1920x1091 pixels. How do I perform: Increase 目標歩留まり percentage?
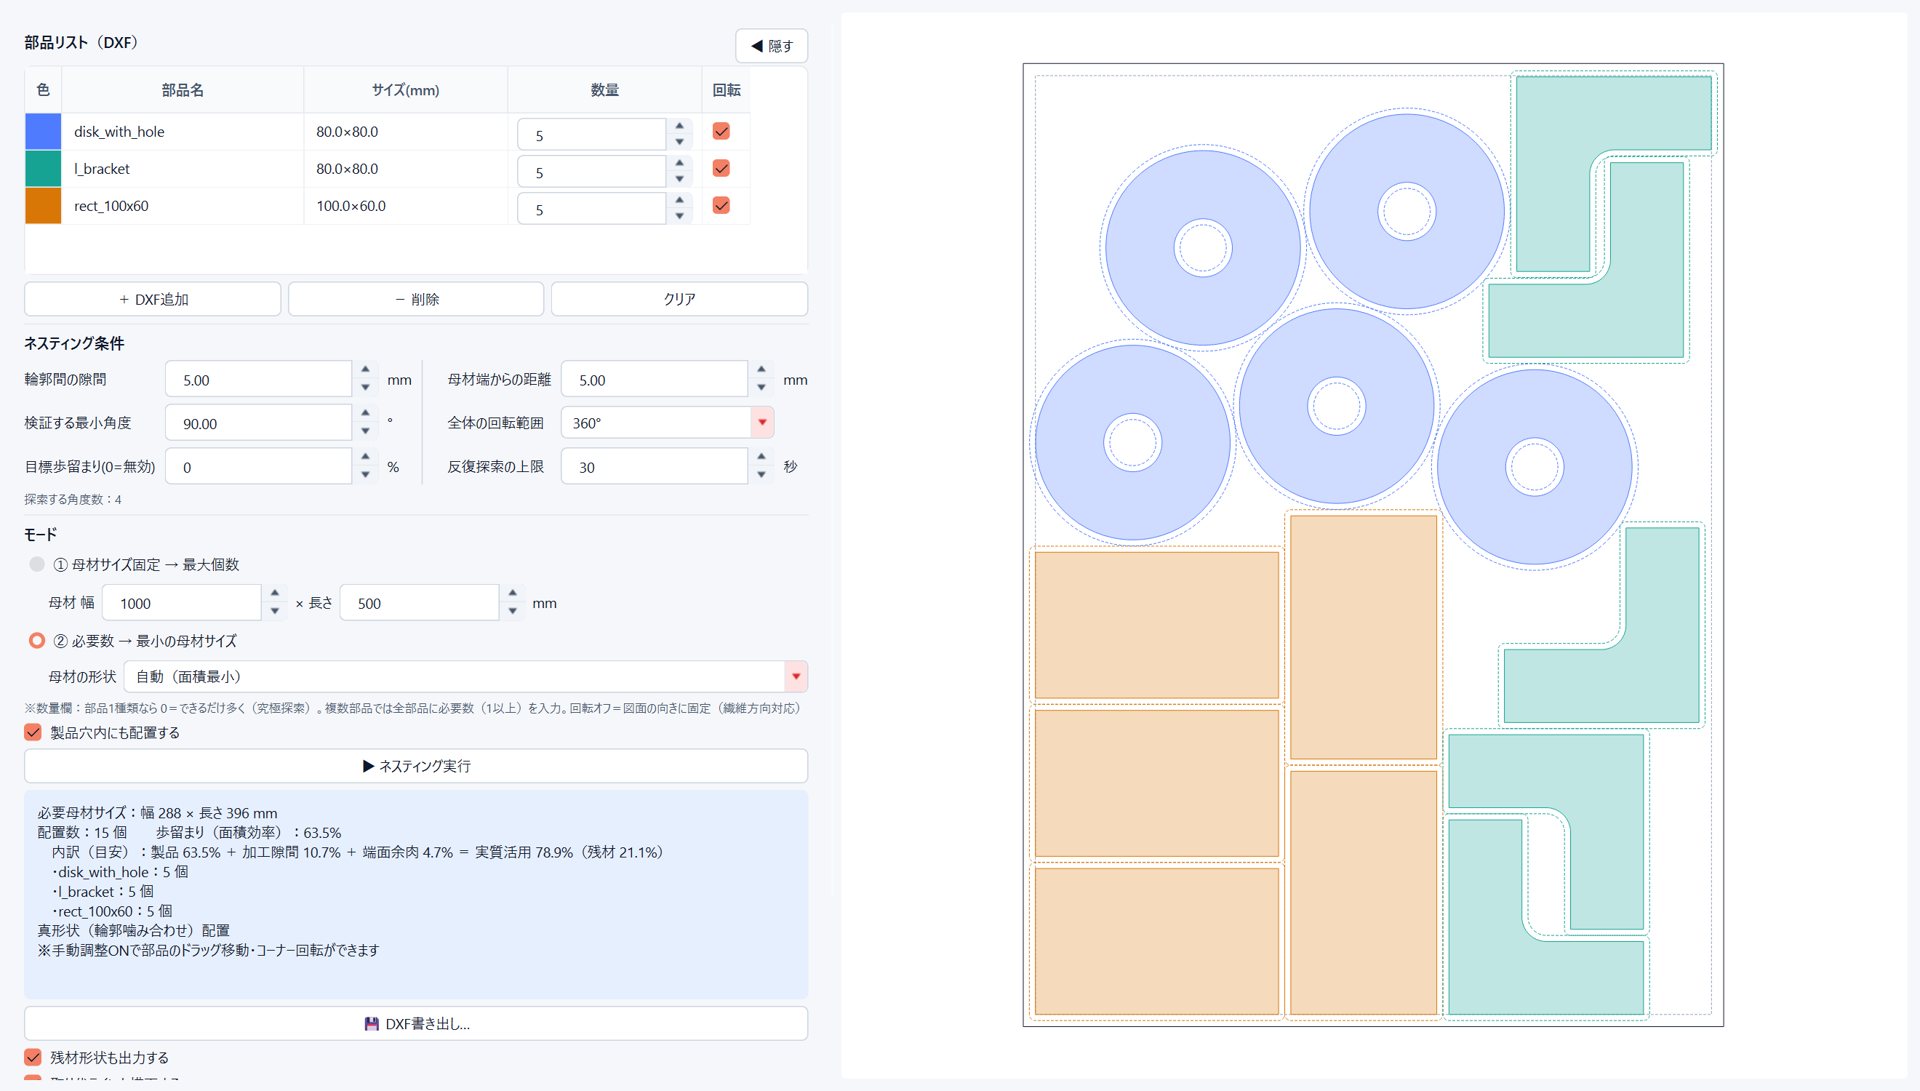[x=366, y=458]
